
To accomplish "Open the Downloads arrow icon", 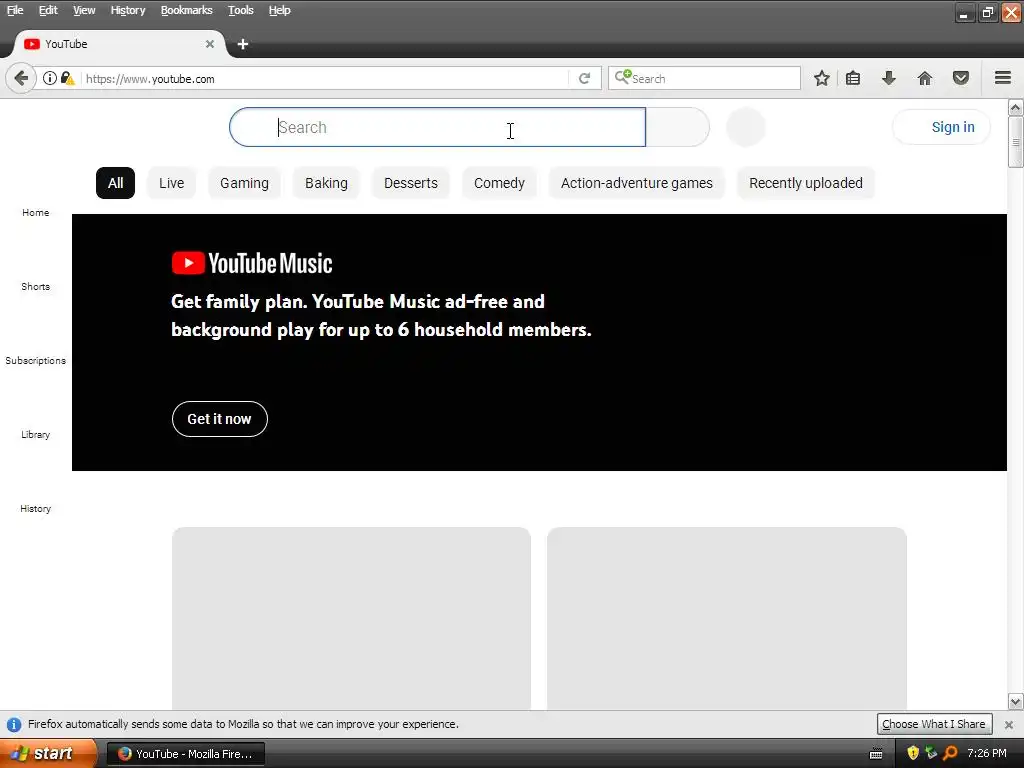I will (889, 78).
